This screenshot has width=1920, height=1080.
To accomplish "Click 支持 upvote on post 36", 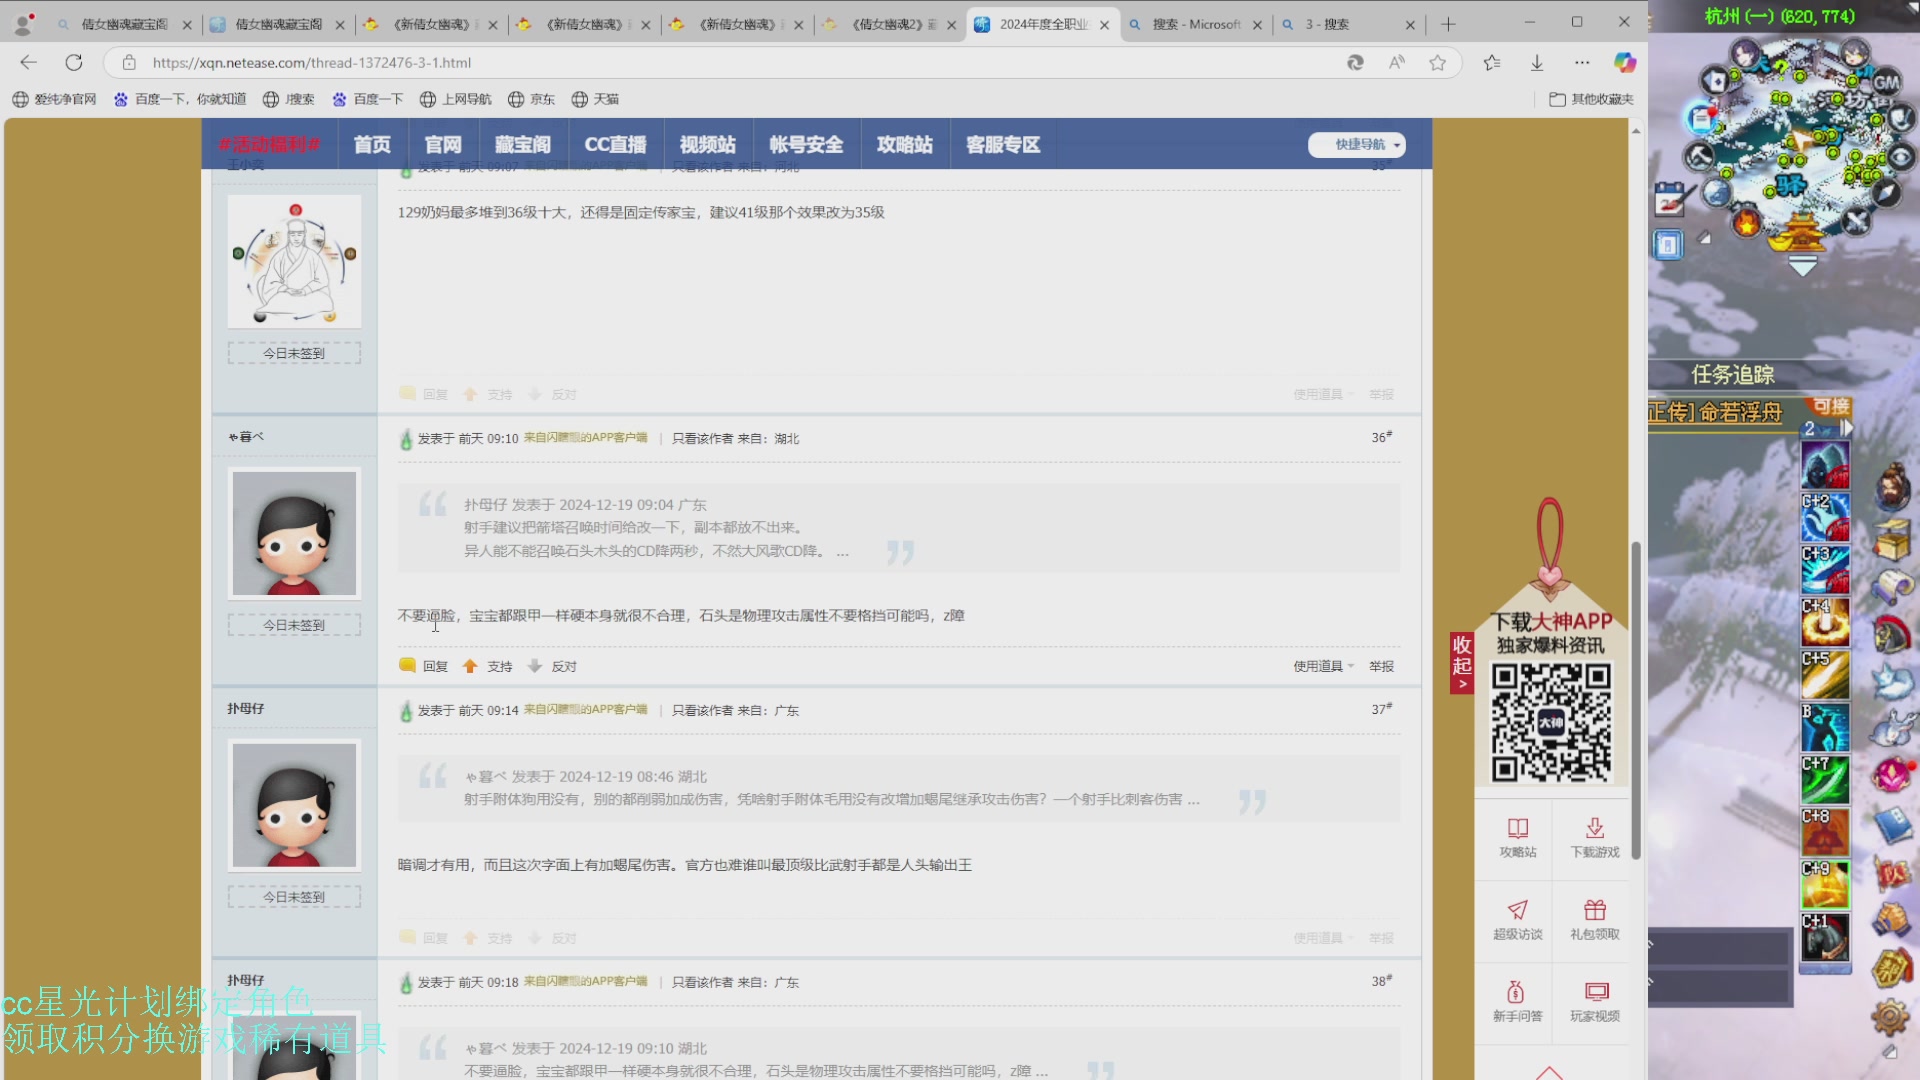I will (x=488, y=666).
